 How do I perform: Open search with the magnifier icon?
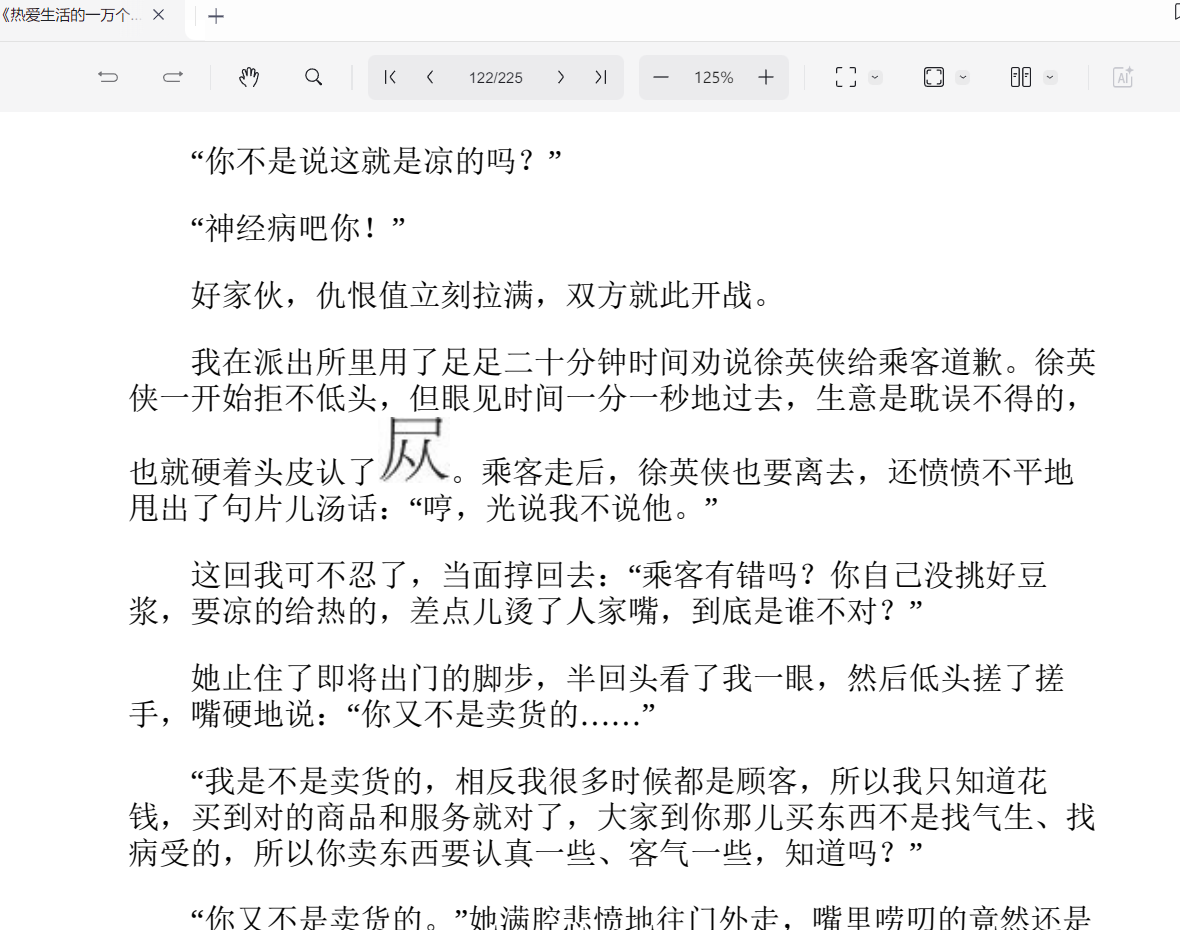[313, 77]
